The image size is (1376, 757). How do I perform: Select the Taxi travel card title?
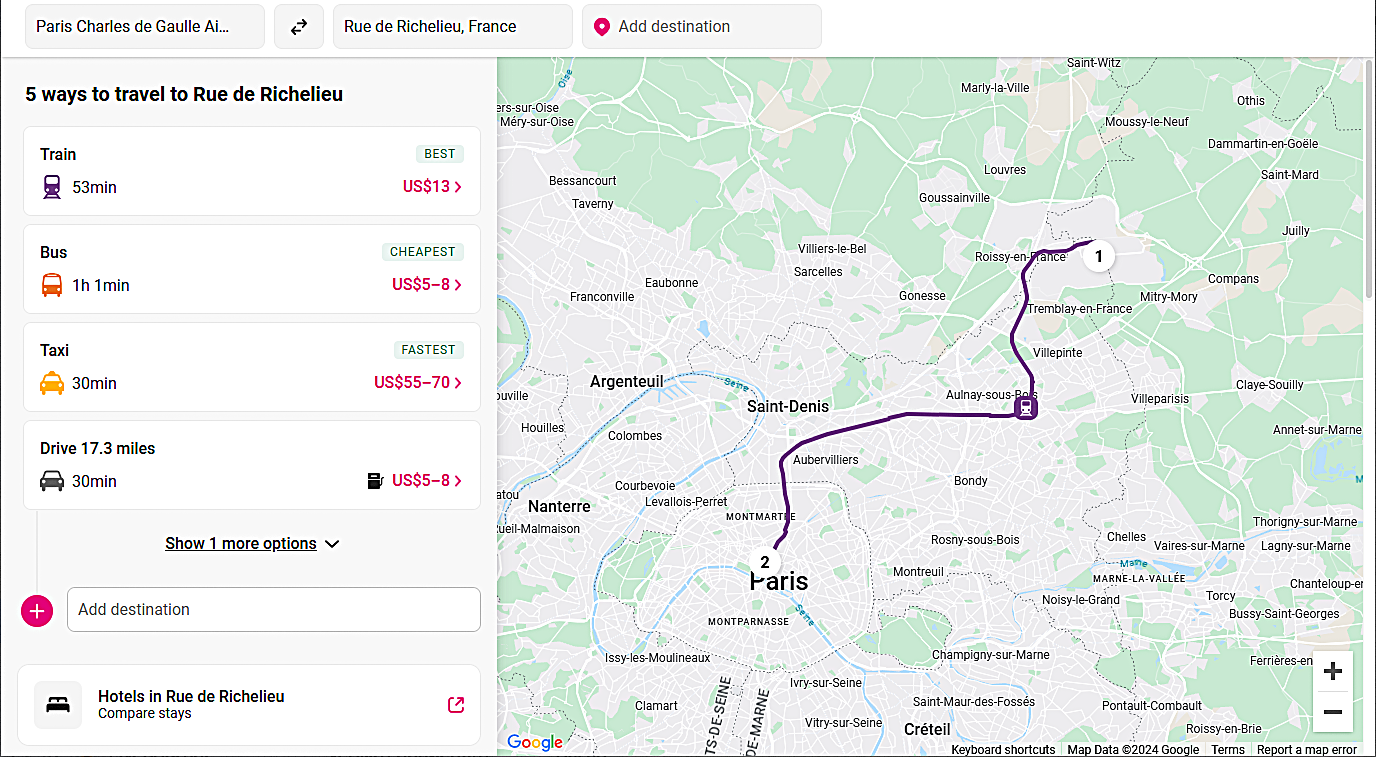pos(55,350)
